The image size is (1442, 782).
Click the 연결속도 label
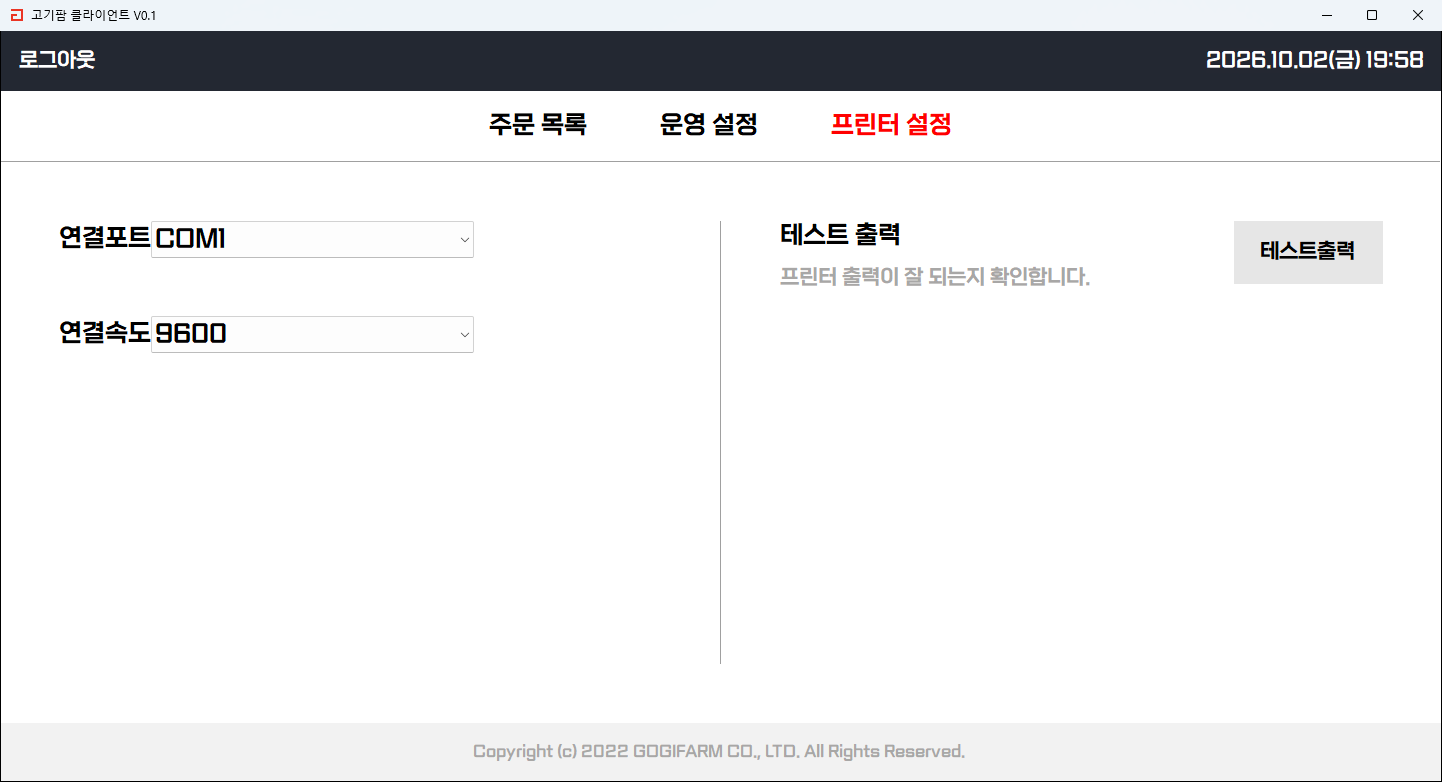coord(105,333)
